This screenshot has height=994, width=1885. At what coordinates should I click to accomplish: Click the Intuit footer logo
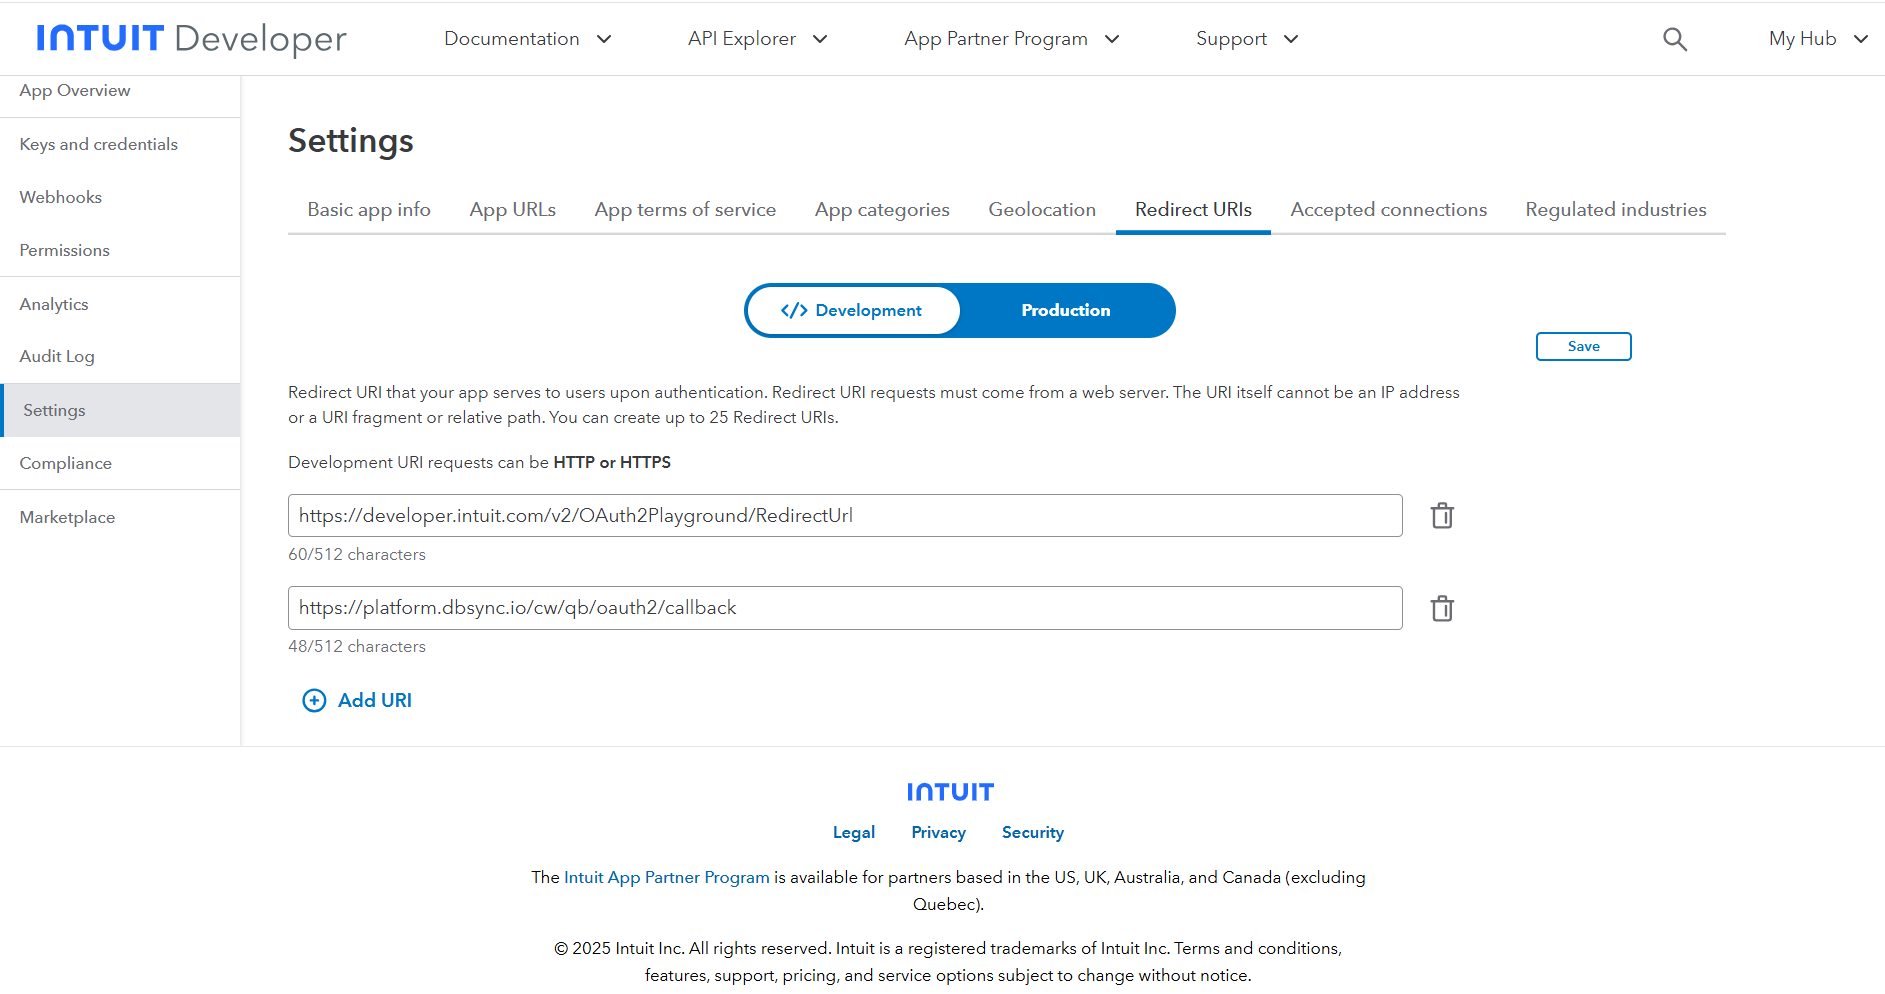click(x=949, y=792)
